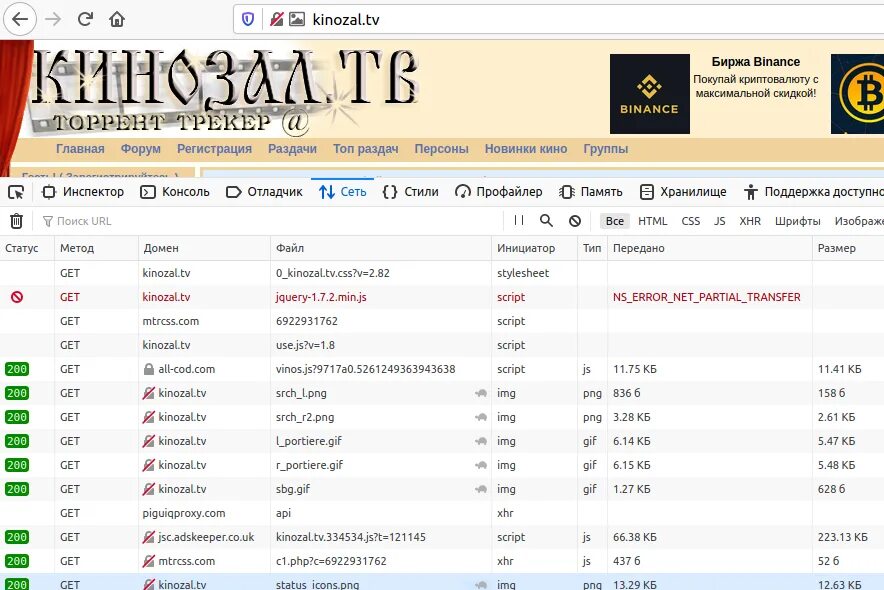The height and width of the screenshot is (590, 884).
Task: Open the Новинки кино link
Action: (x=525, y=149)
